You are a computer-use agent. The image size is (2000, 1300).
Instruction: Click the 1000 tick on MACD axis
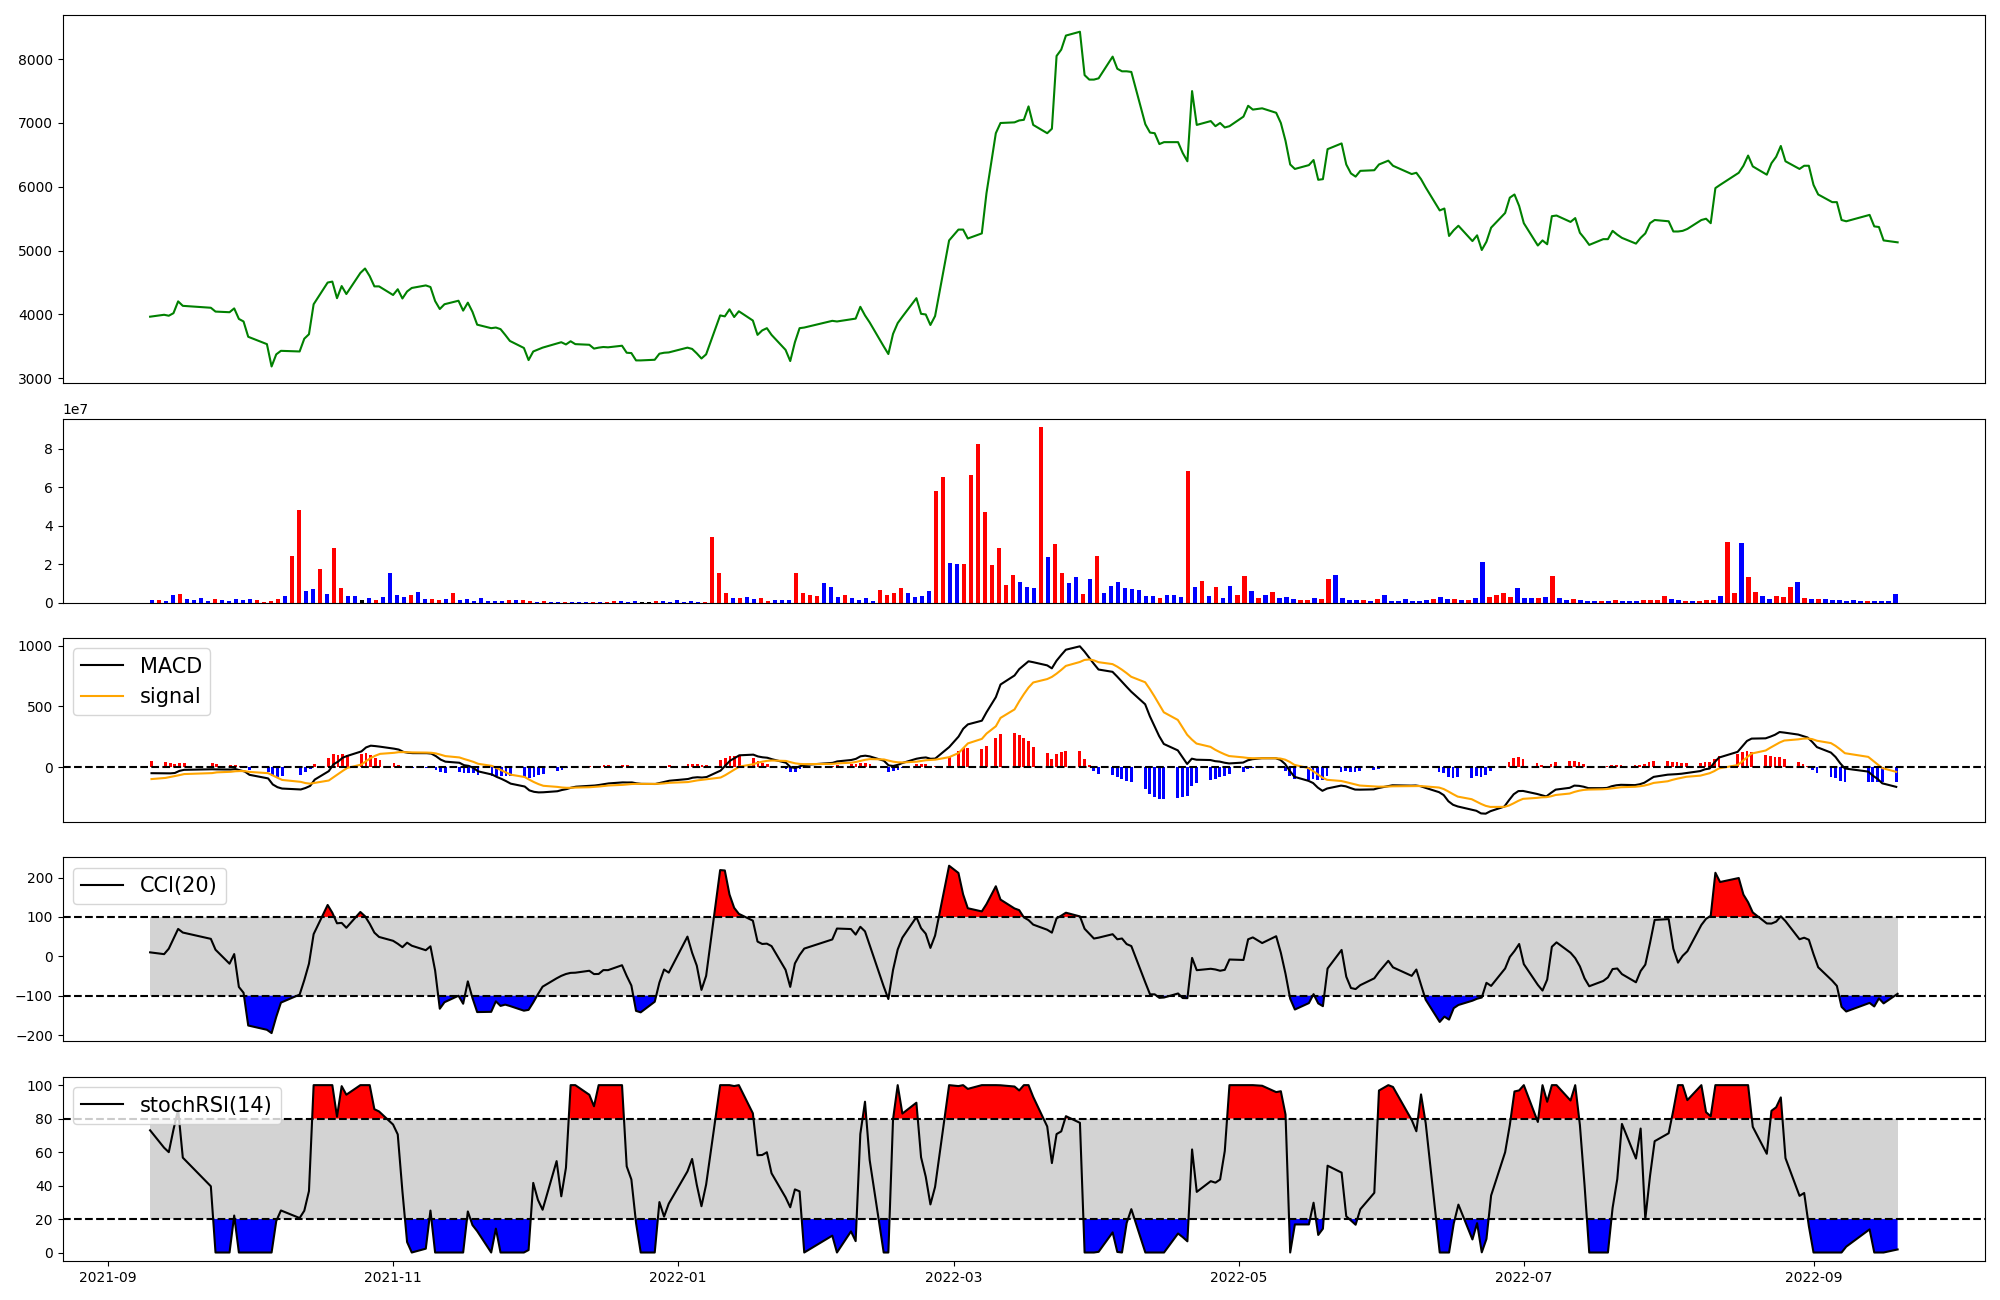pos(36,646)
